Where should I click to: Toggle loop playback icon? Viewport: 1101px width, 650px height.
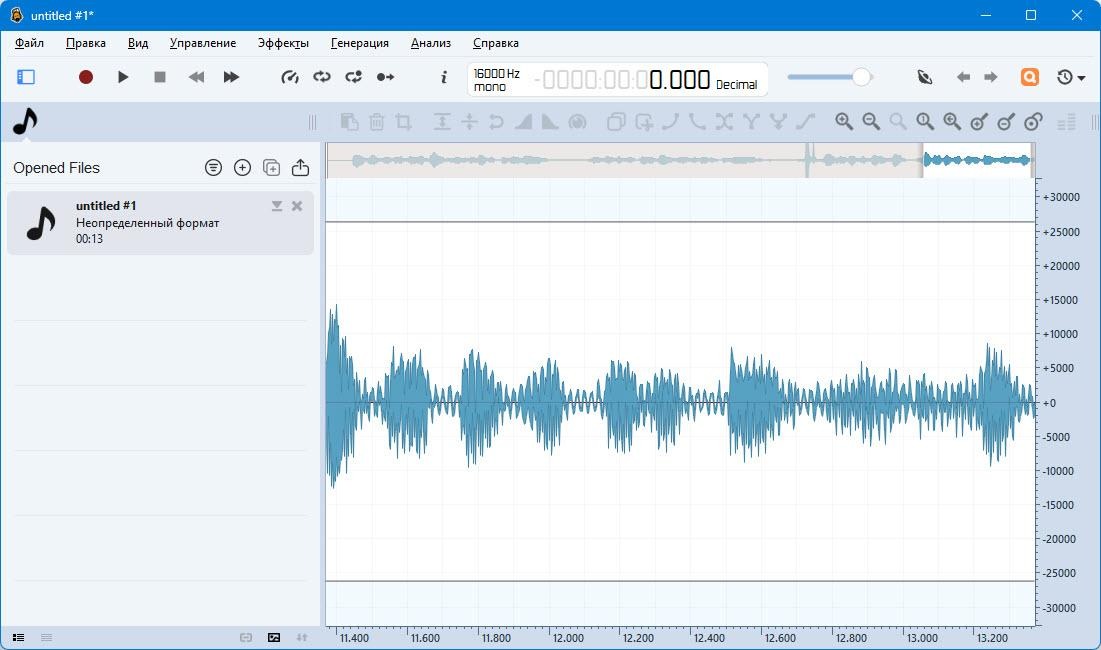pyautogui.click(x=322, y=77)
